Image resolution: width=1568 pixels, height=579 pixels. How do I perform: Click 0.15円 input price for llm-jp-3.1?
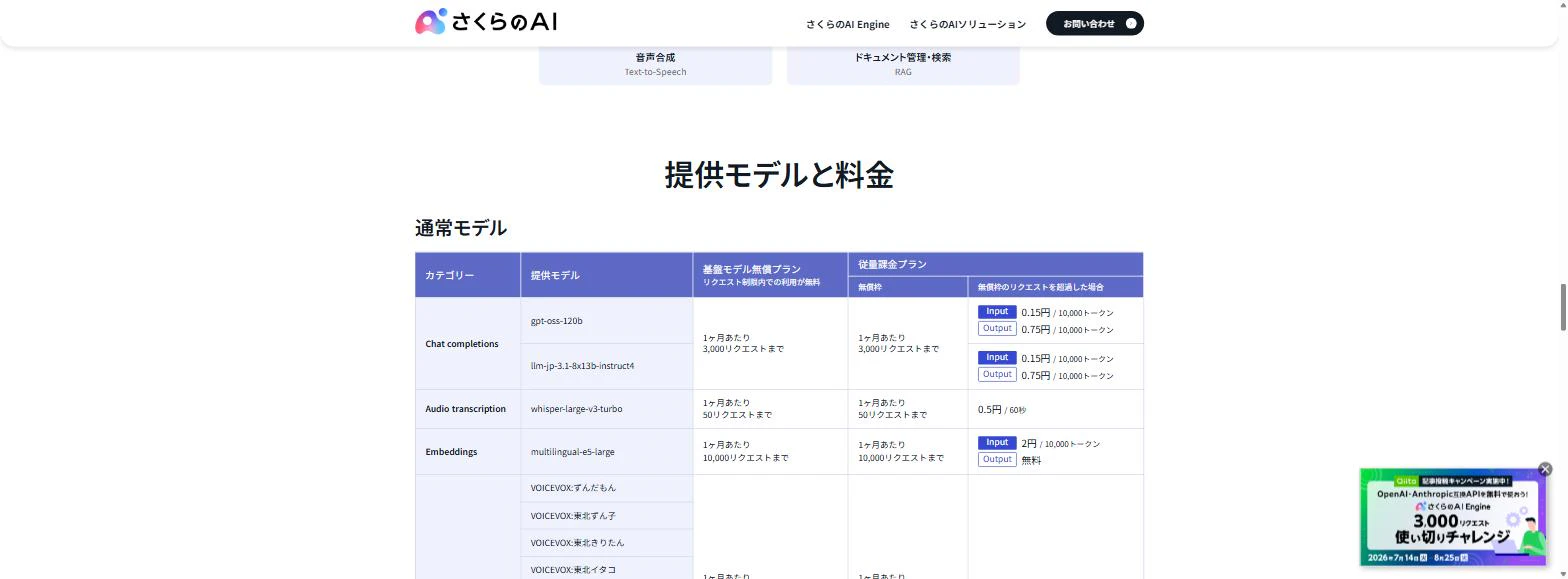click(x=1067, y=359)
